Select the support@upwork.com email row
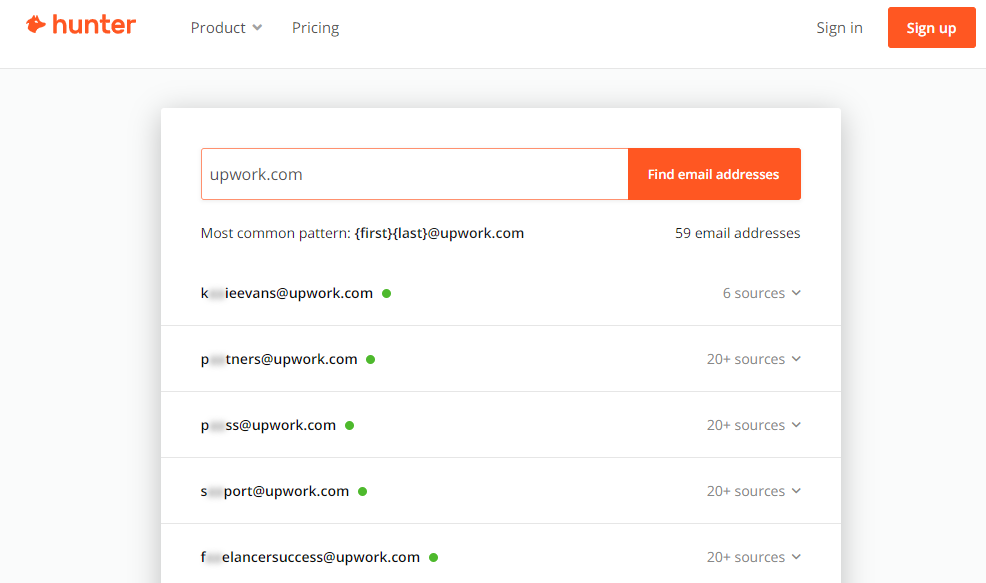This screenshot has width=986, height=583. (275, 491)
